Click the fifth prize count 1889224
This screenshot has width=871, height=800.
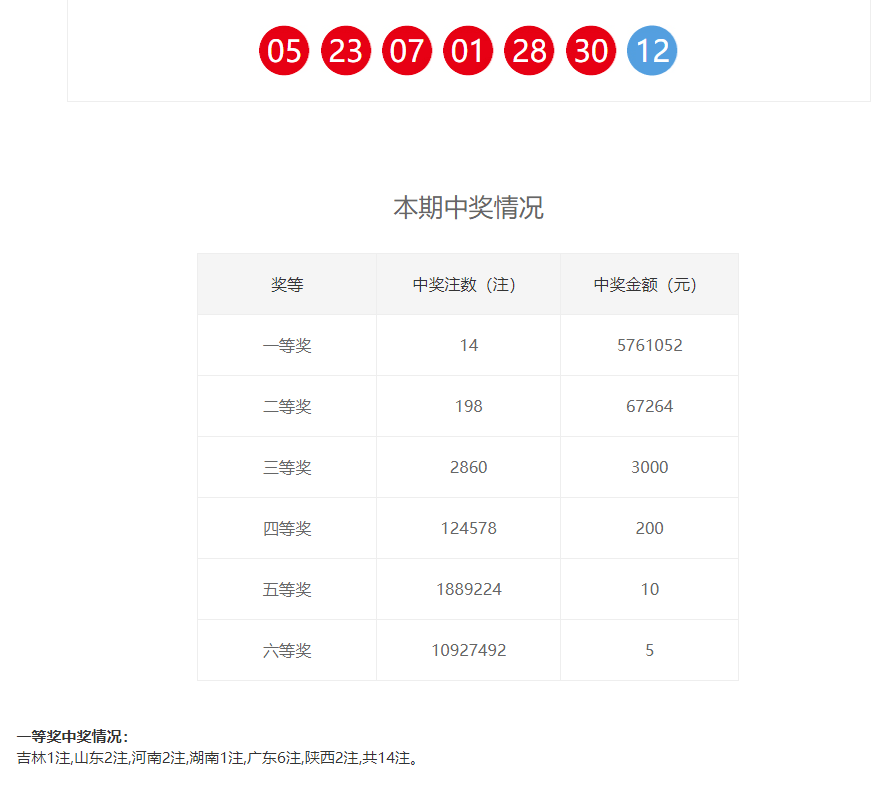point(469,589)
